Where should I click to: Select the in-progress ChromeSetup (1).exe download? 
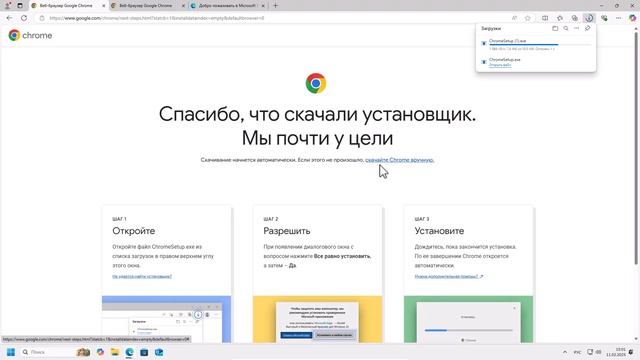[536, 44]
